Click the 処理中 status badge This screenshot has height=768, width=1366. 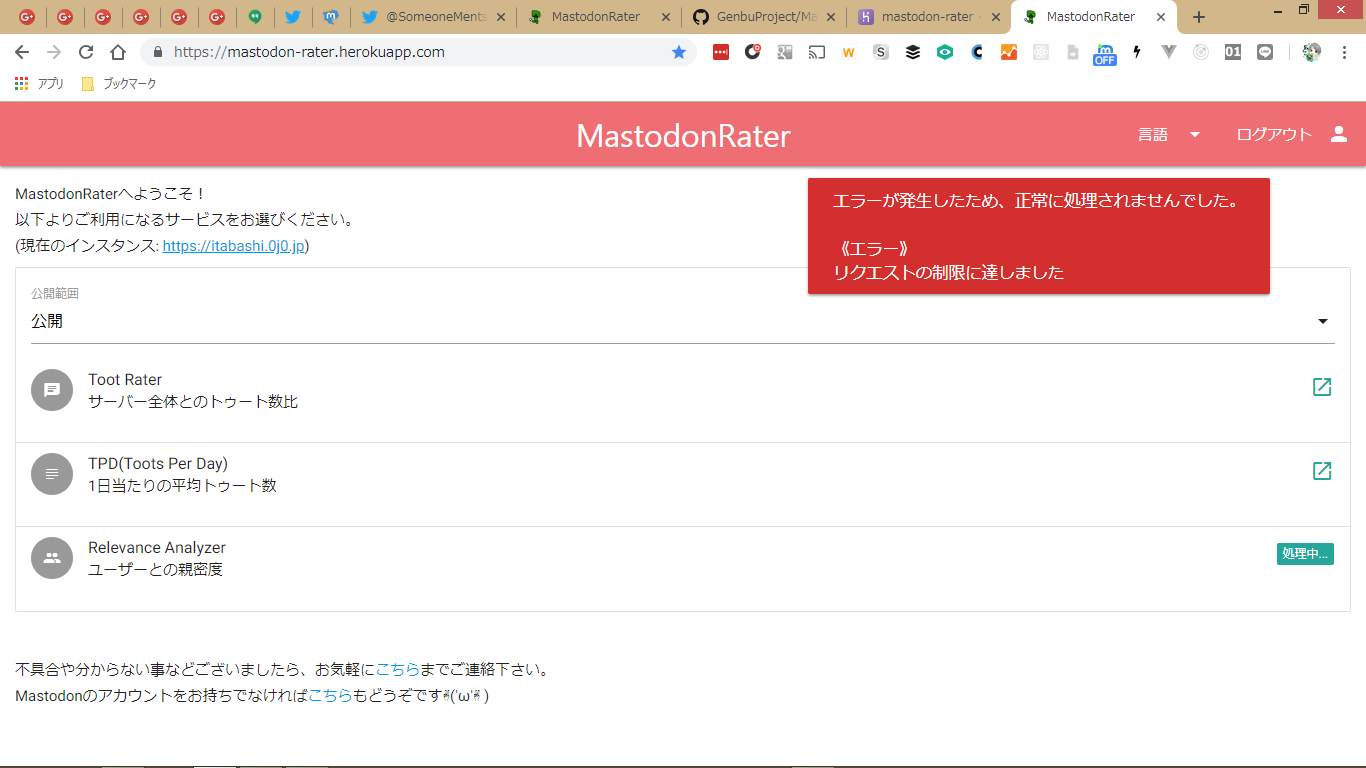(x=1304, y=554)
